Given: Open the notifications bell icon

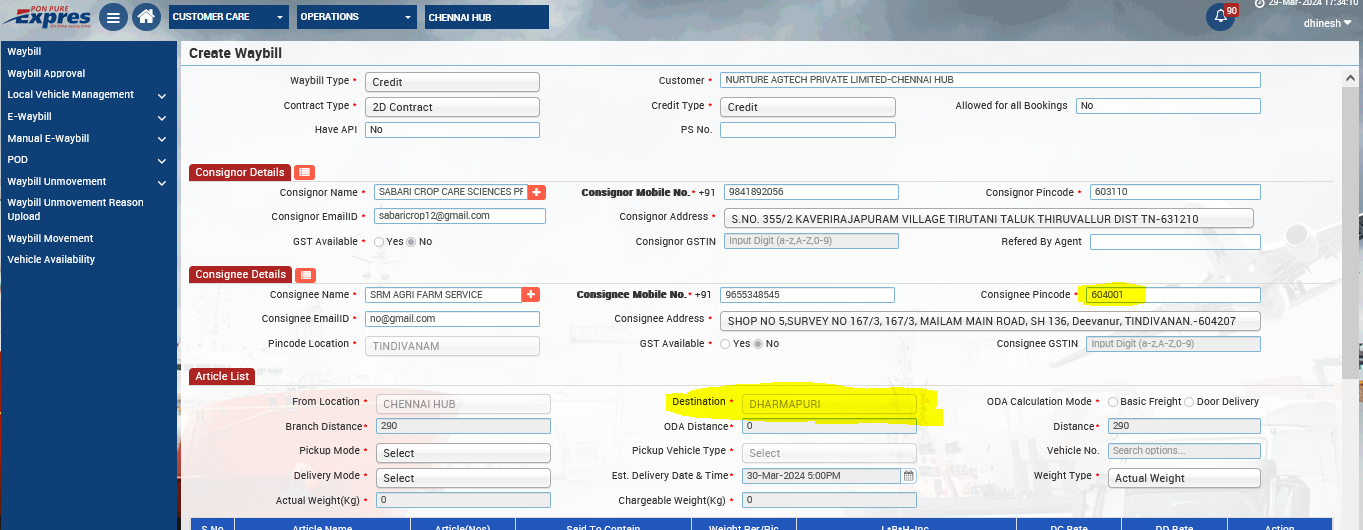Looking at the screenshot, I should pos(1220,17).
